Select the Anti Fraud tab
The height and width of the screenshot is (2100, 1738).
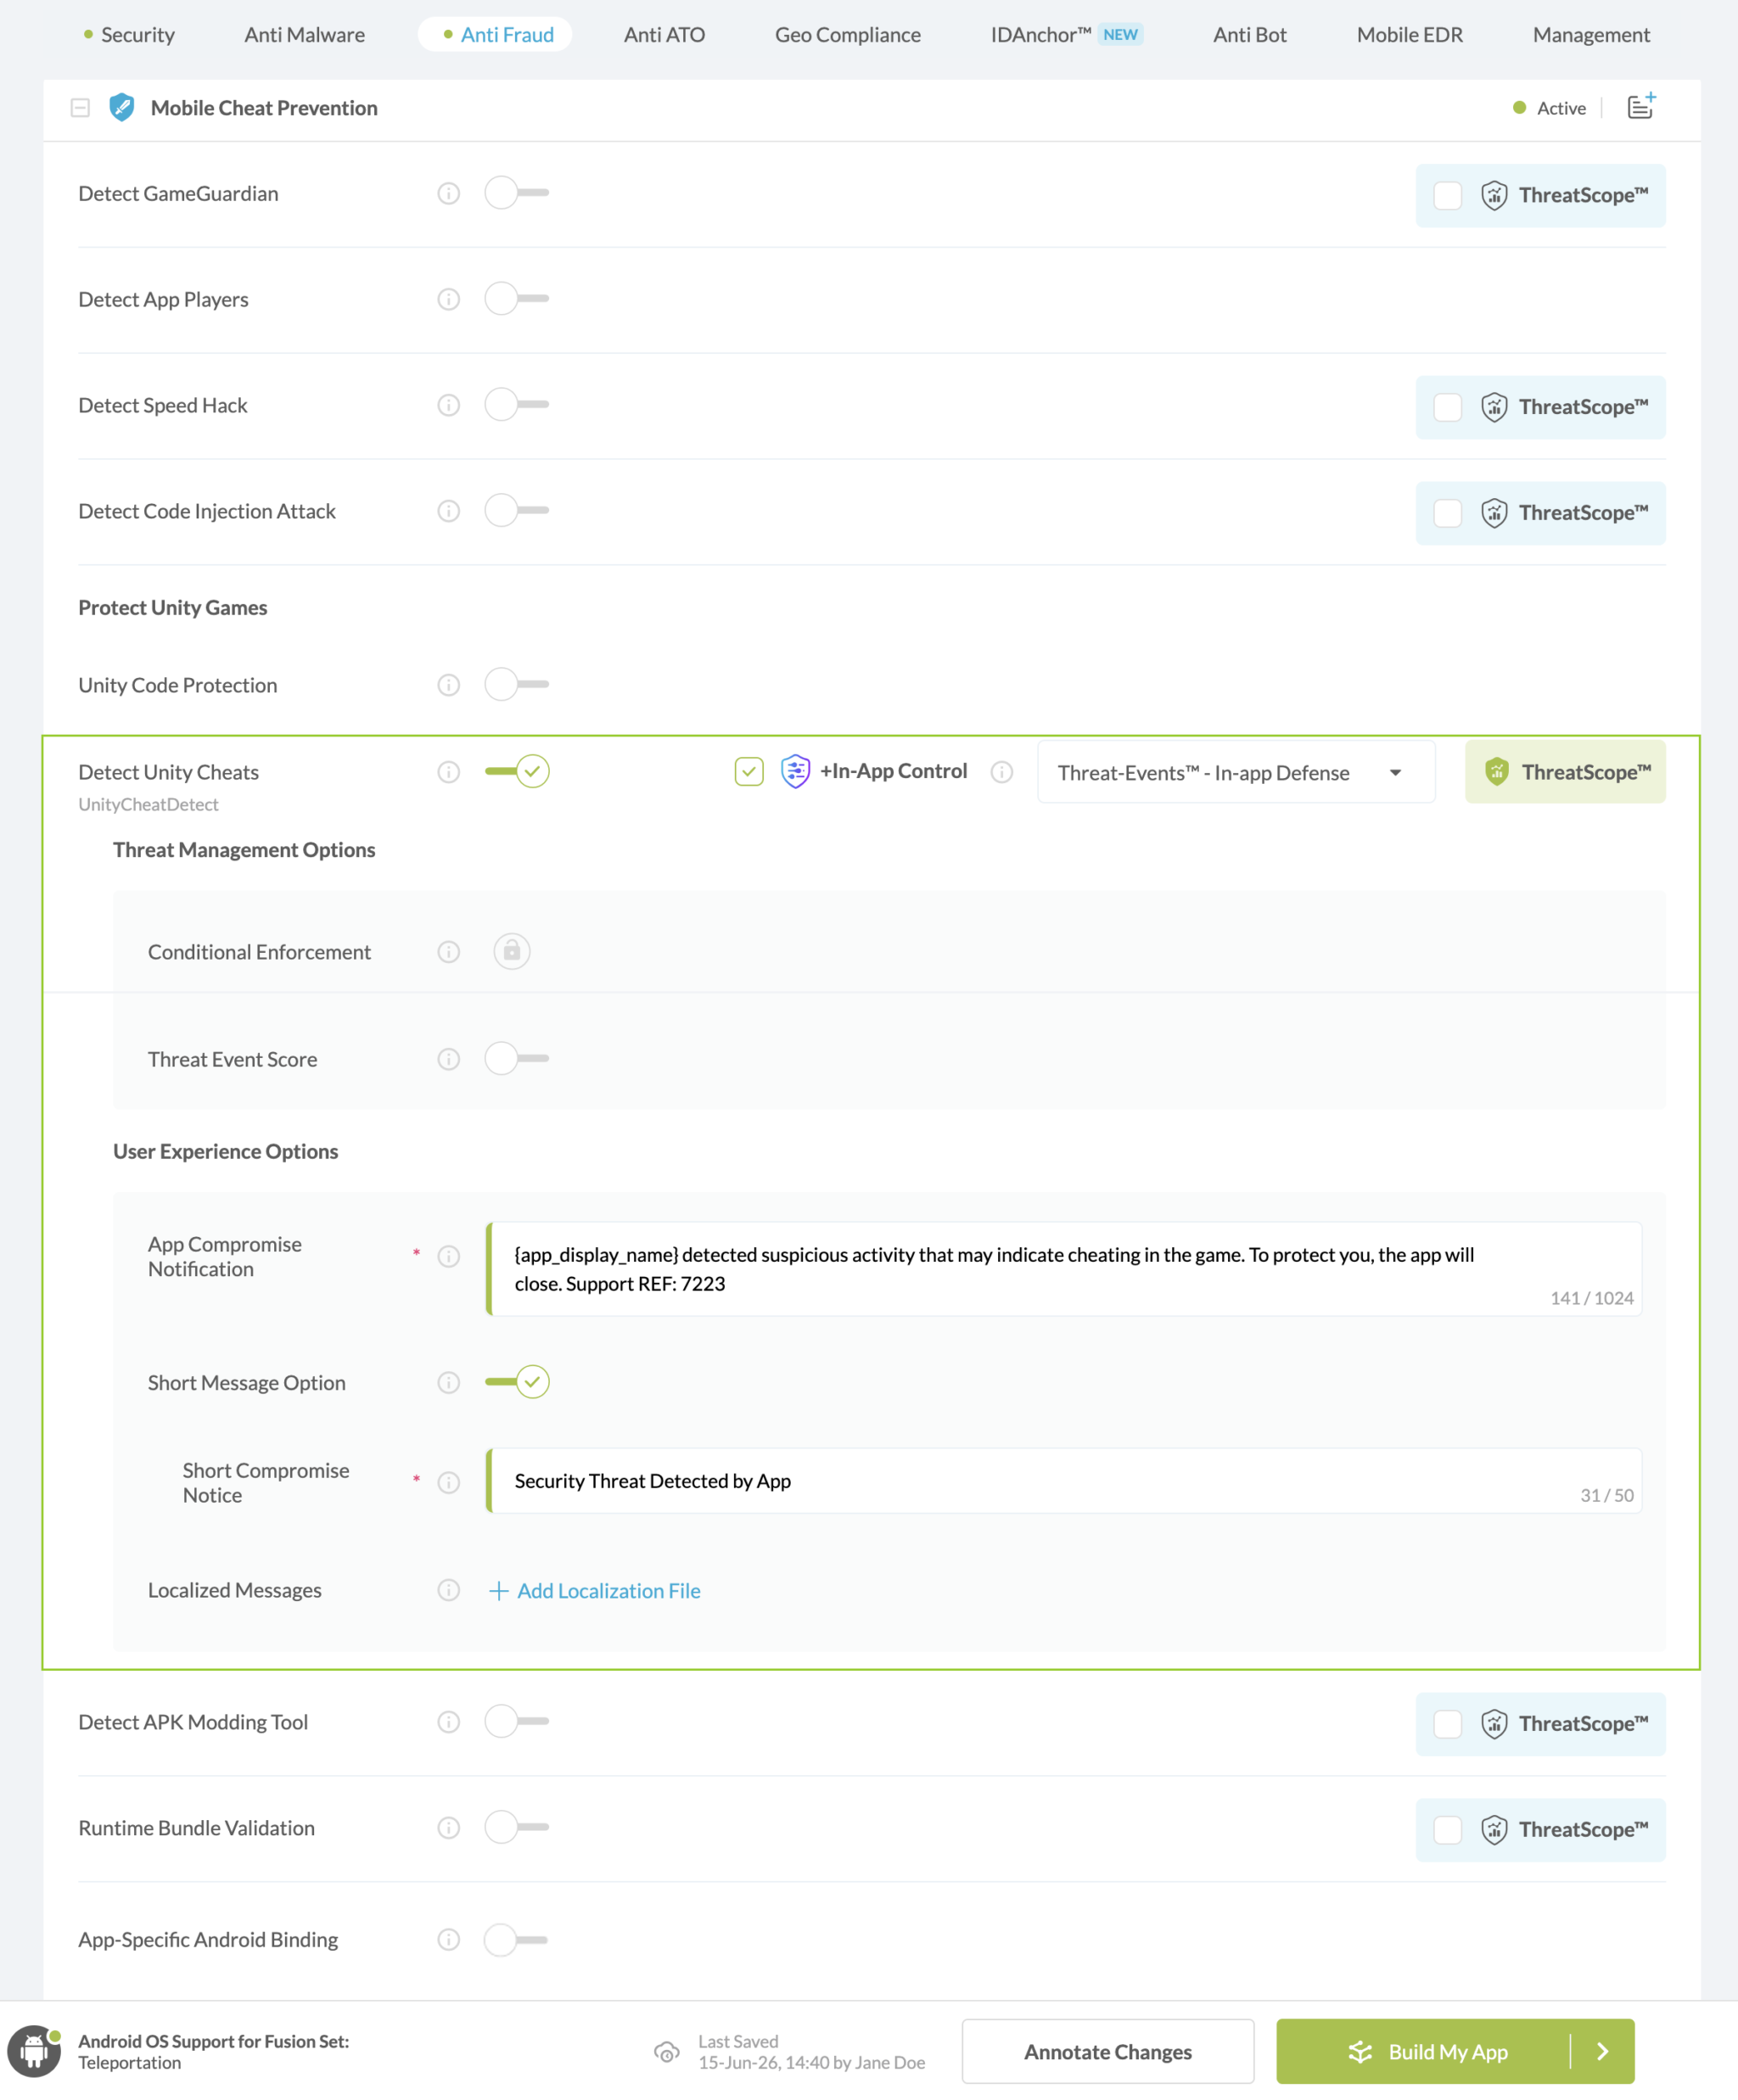[x=496, y=35]
